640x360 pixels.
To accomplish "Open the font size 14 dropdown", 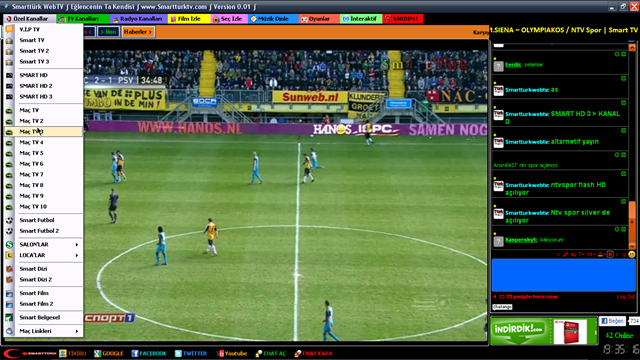I will 591,254.
